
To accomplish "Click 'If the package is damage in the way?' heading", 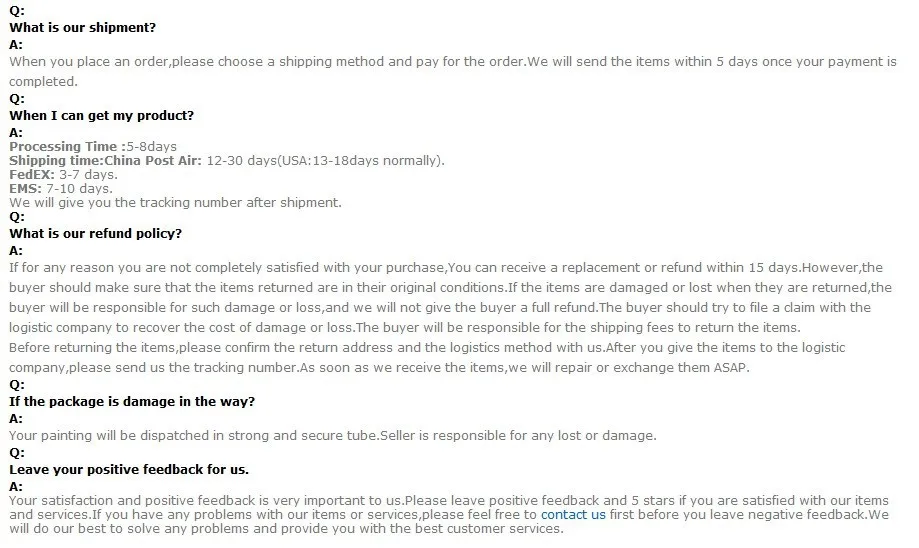I will (132, 401).
